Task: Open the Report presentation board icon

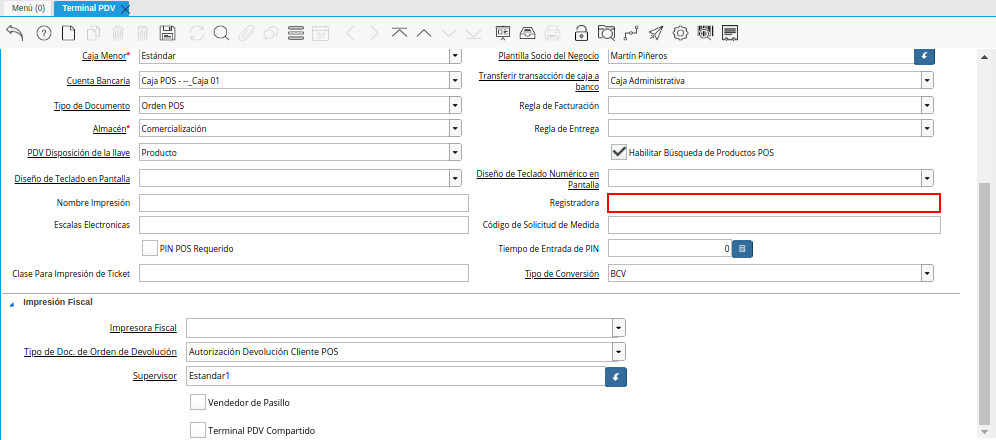Action: [x=503, y=33]
